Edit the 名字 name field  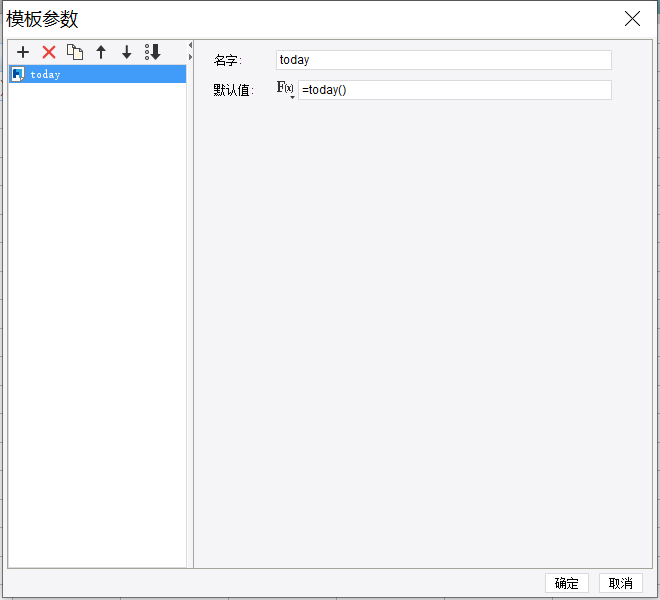[x=444, y=60]
